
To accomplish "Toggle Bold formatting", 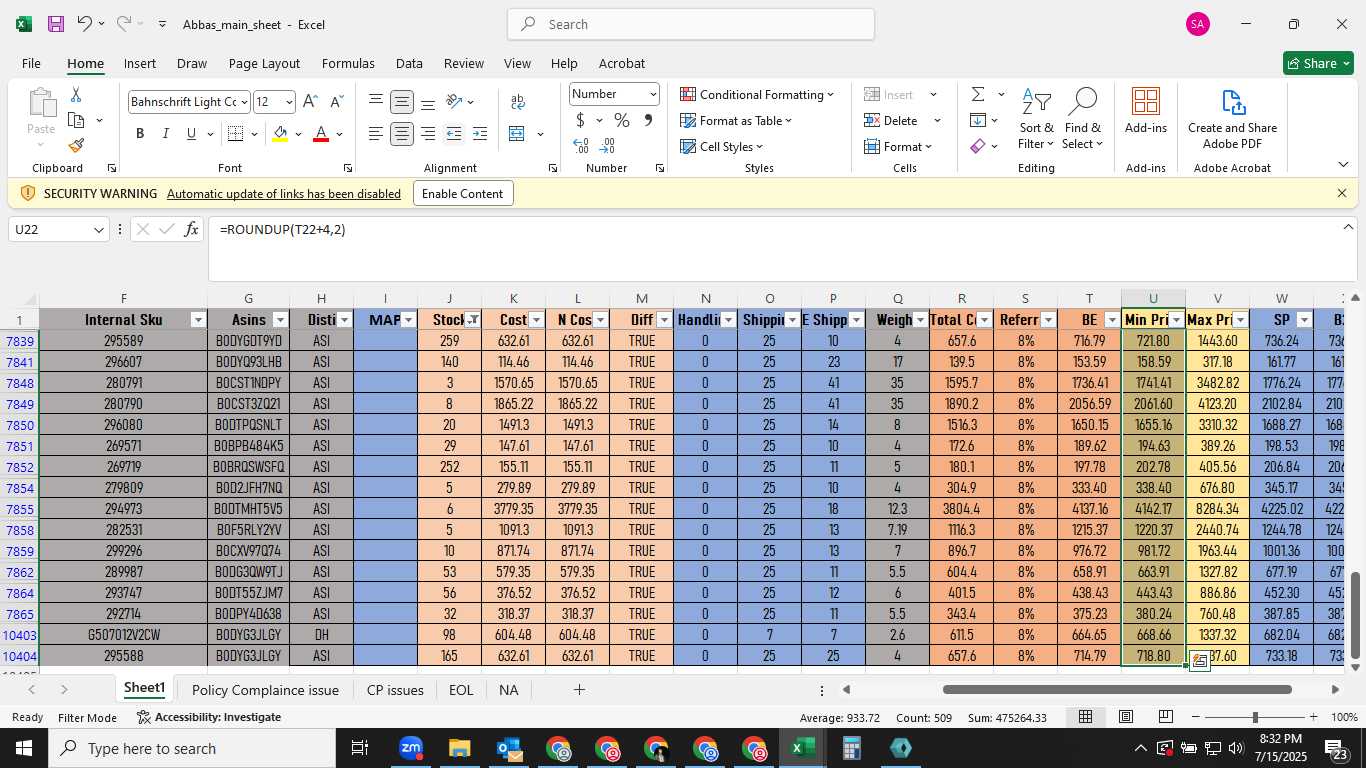I will (x=140, y=134).
